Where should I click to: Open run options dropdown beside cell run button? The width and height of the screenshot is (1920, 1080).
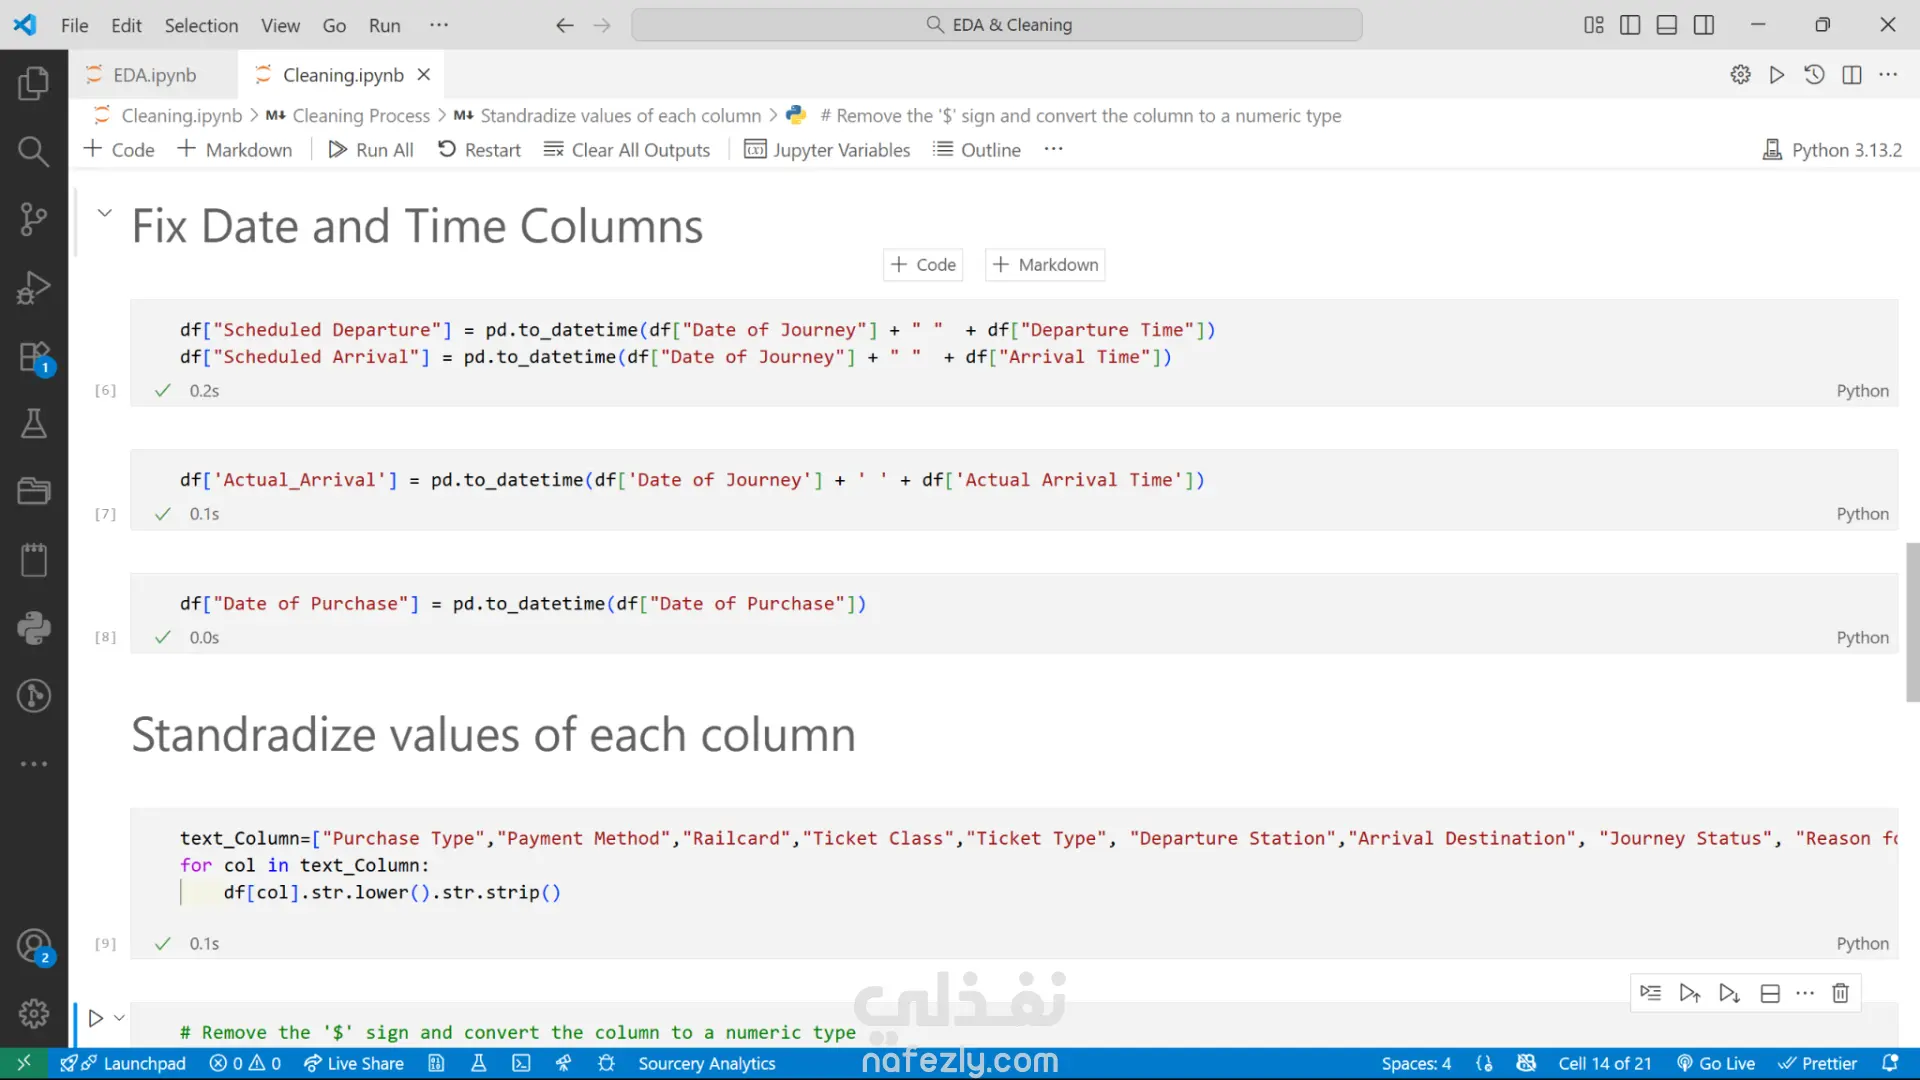(119, 1018)
